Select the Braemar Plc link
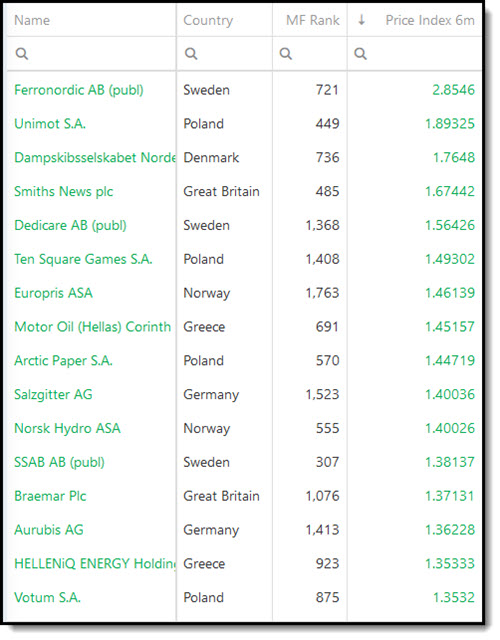The width and height of the screenshot is (500, 640). (x=50, y=496)
